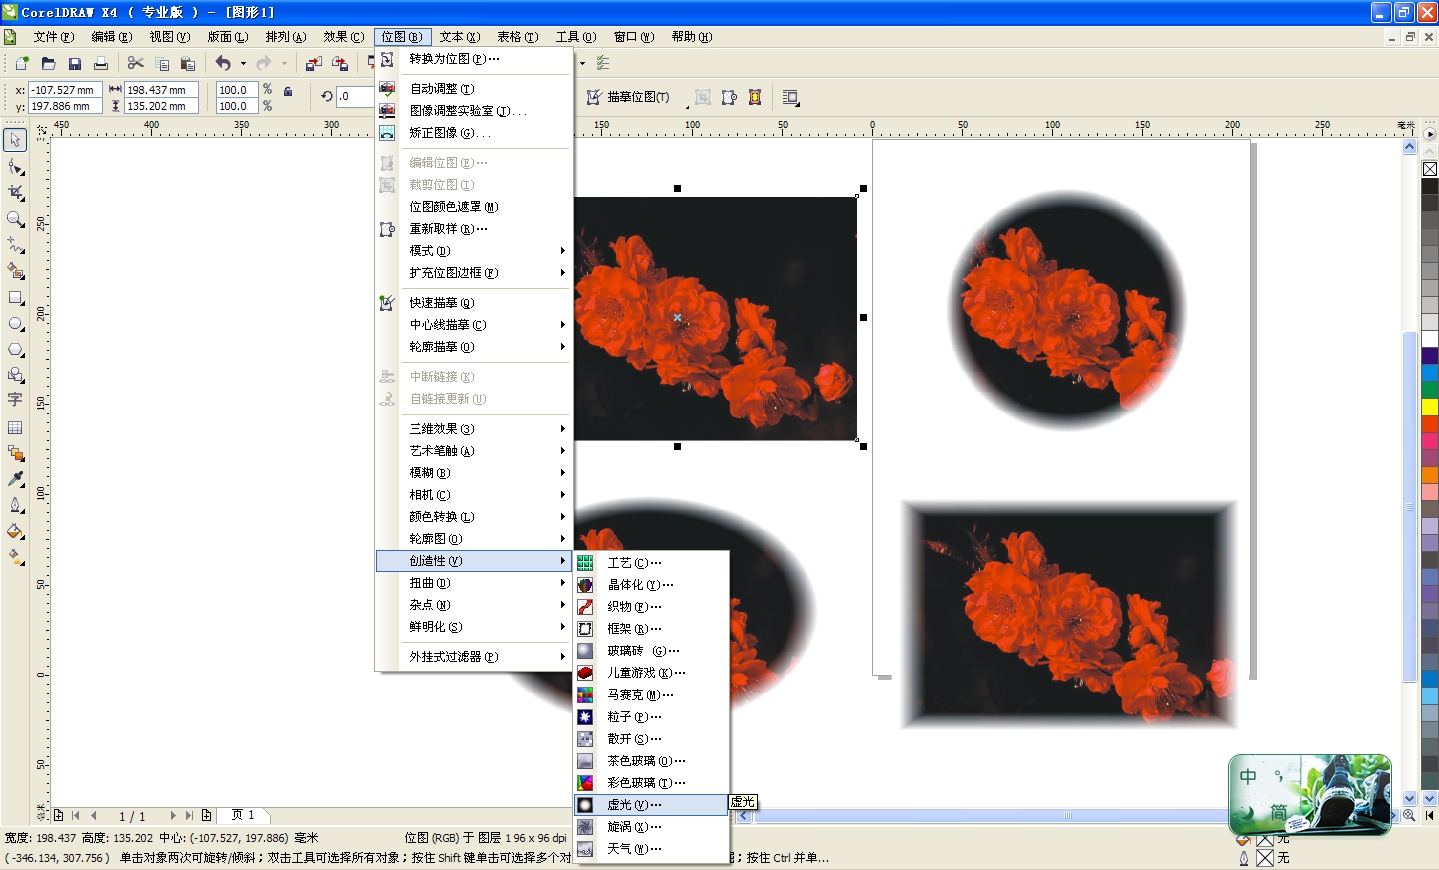Click the object width field
This screenshot has height=870, width=1439.
[x=161, y=90]
